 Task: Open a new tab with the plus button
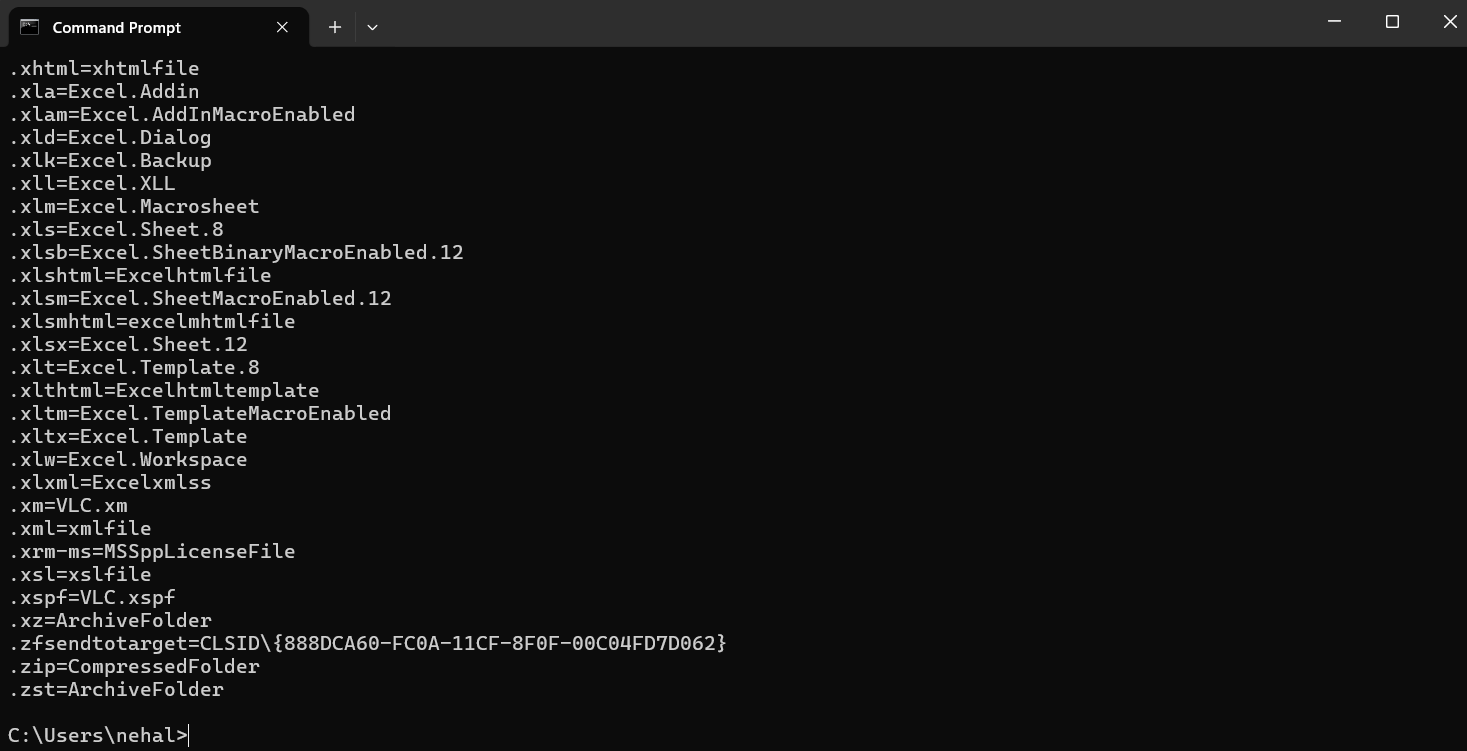(335, 27)
